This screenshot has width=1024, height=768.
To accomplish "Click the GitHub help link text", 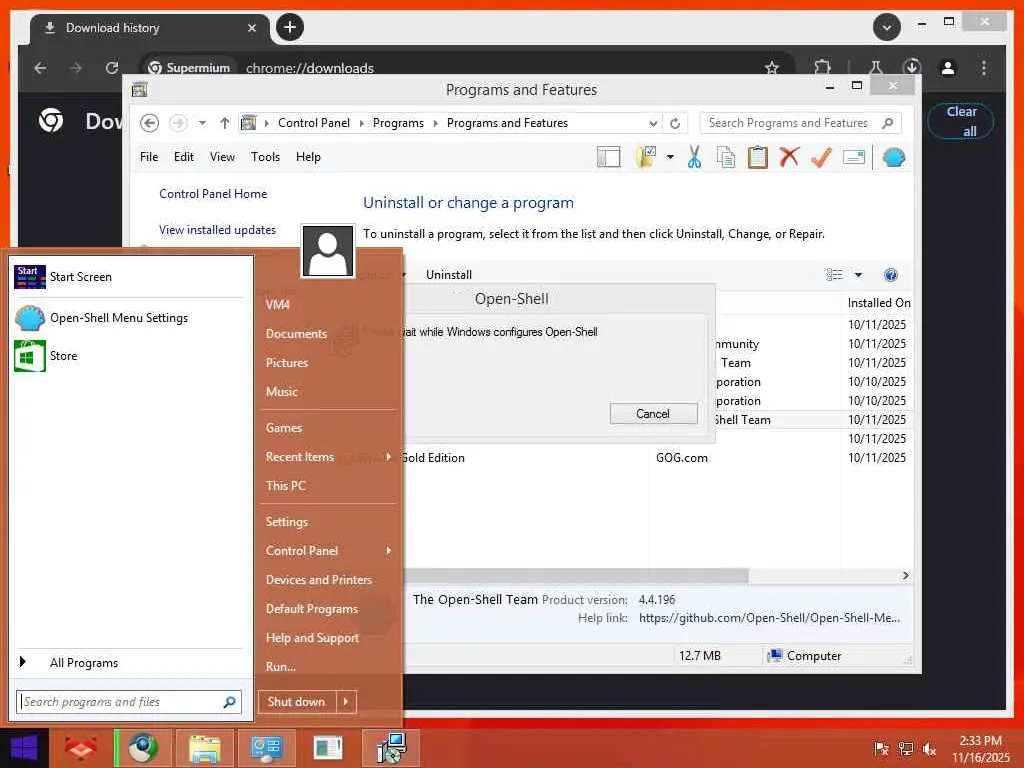I will 769,618.
